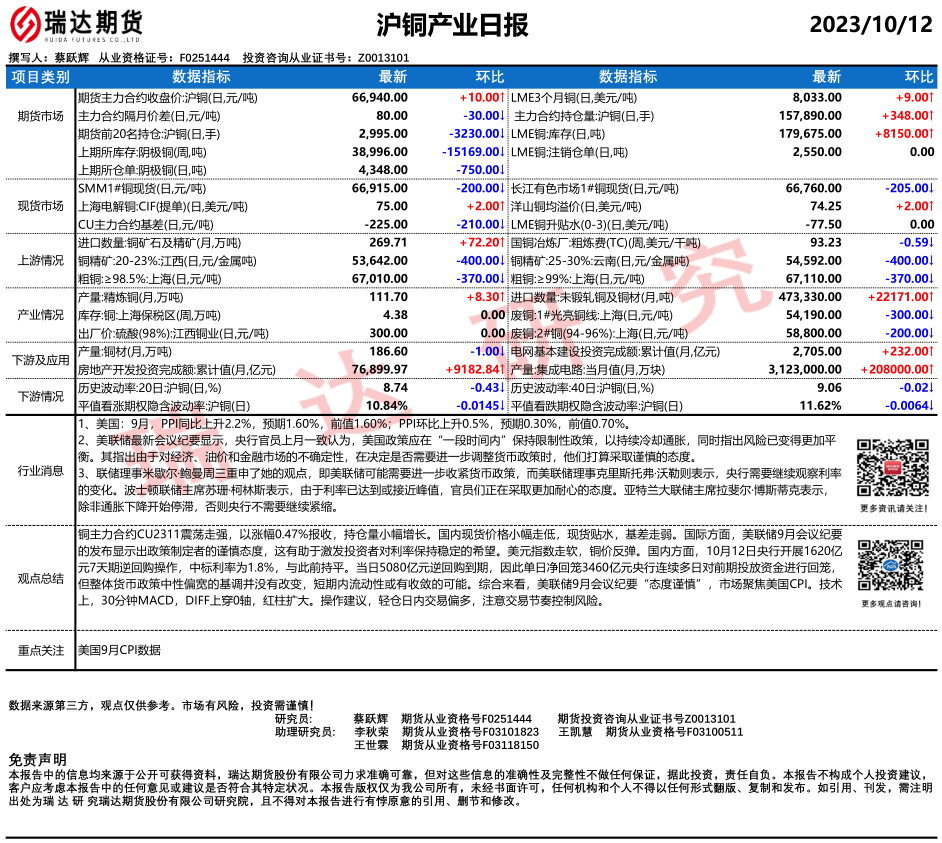Select the 下游及应用 category label
This screenshot has width=942, height=843.
coord(40,360)
